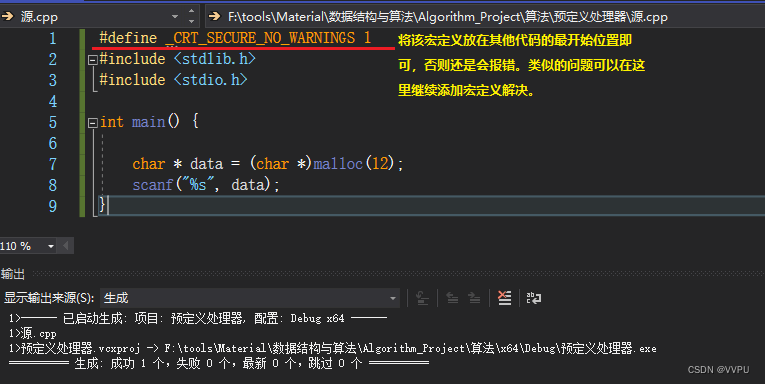
Task: Click the 显示输出来源(S): label
Action: 49,298
